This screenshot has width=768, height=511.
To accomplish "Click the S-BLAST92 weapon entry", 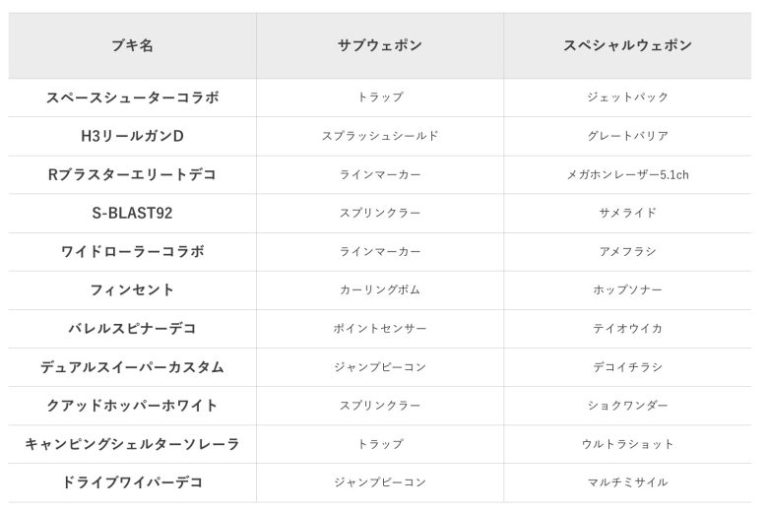I will coord(132,213).
